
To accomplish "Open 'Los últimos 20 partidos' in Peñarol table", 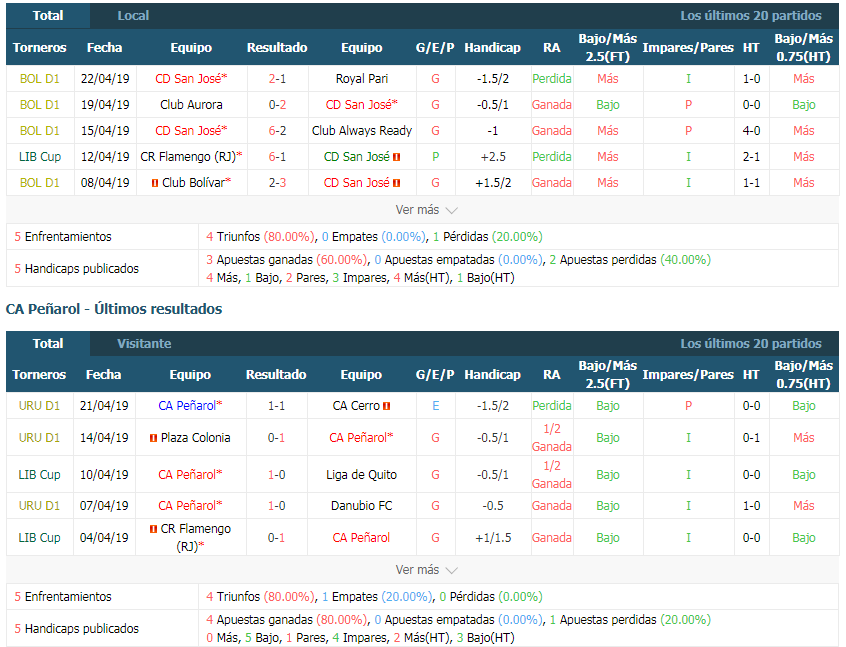I will tap(751, 344).
